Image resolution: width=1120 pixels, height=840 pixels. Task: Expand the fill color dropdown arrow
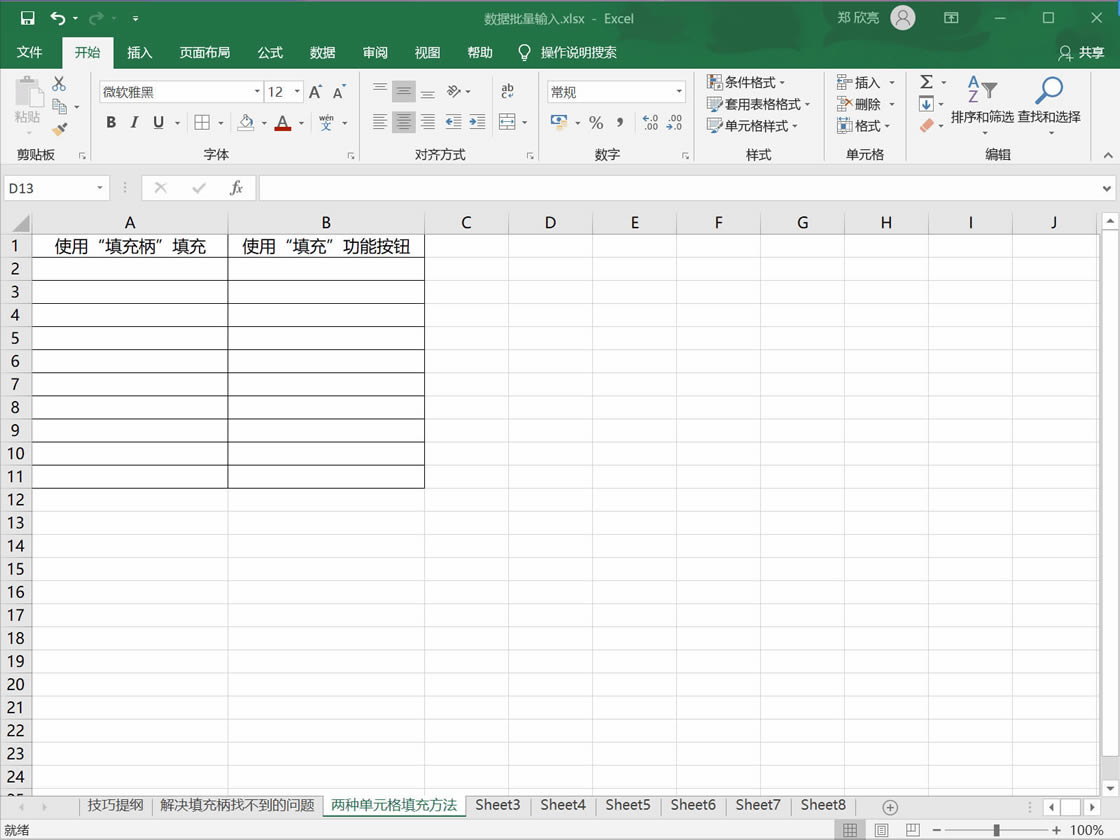coord(262,122)
